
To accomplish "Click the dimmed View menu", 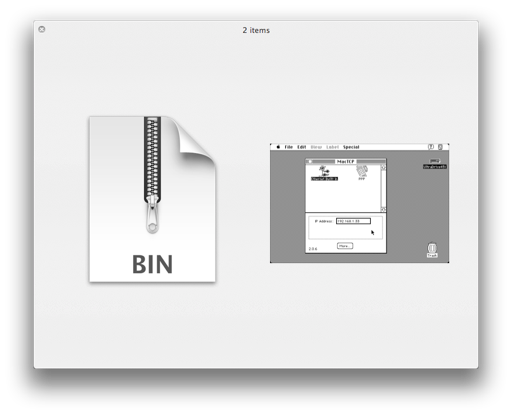I will [x=316, y=147].
